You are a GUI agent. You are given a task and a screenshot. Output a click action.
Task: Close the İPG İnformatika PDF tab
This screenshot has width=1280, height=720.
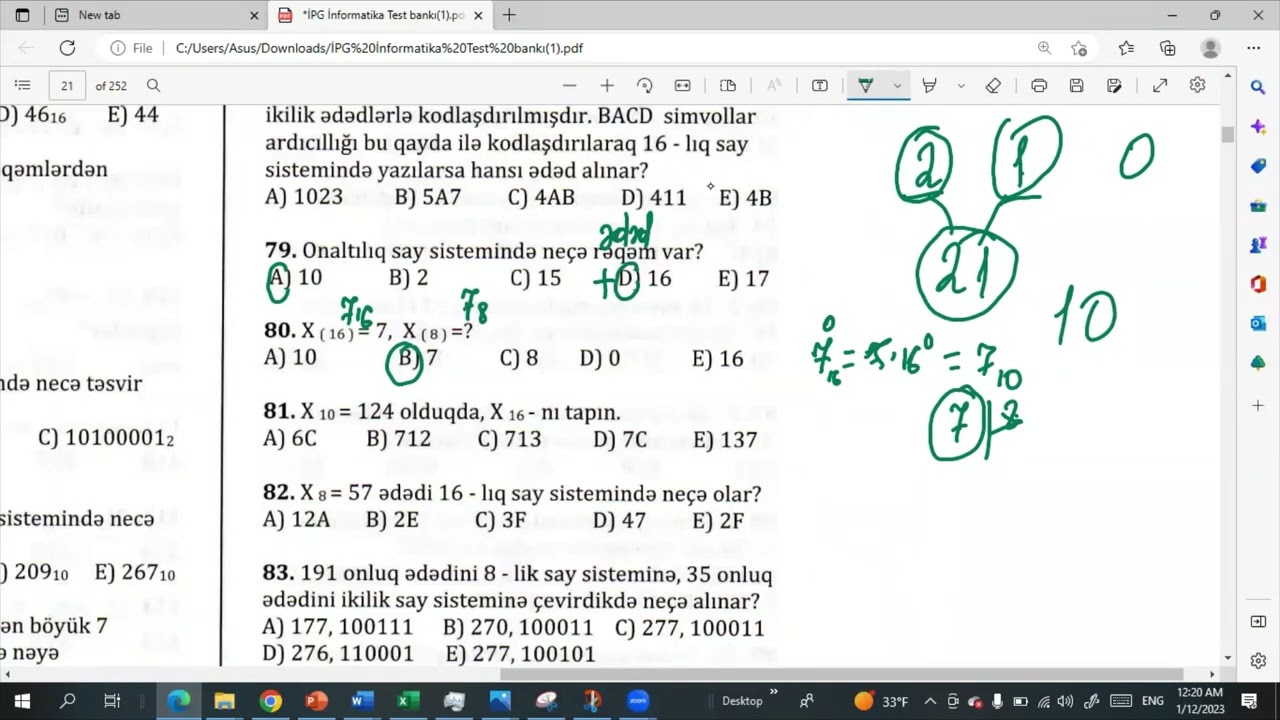pos(478,15)
